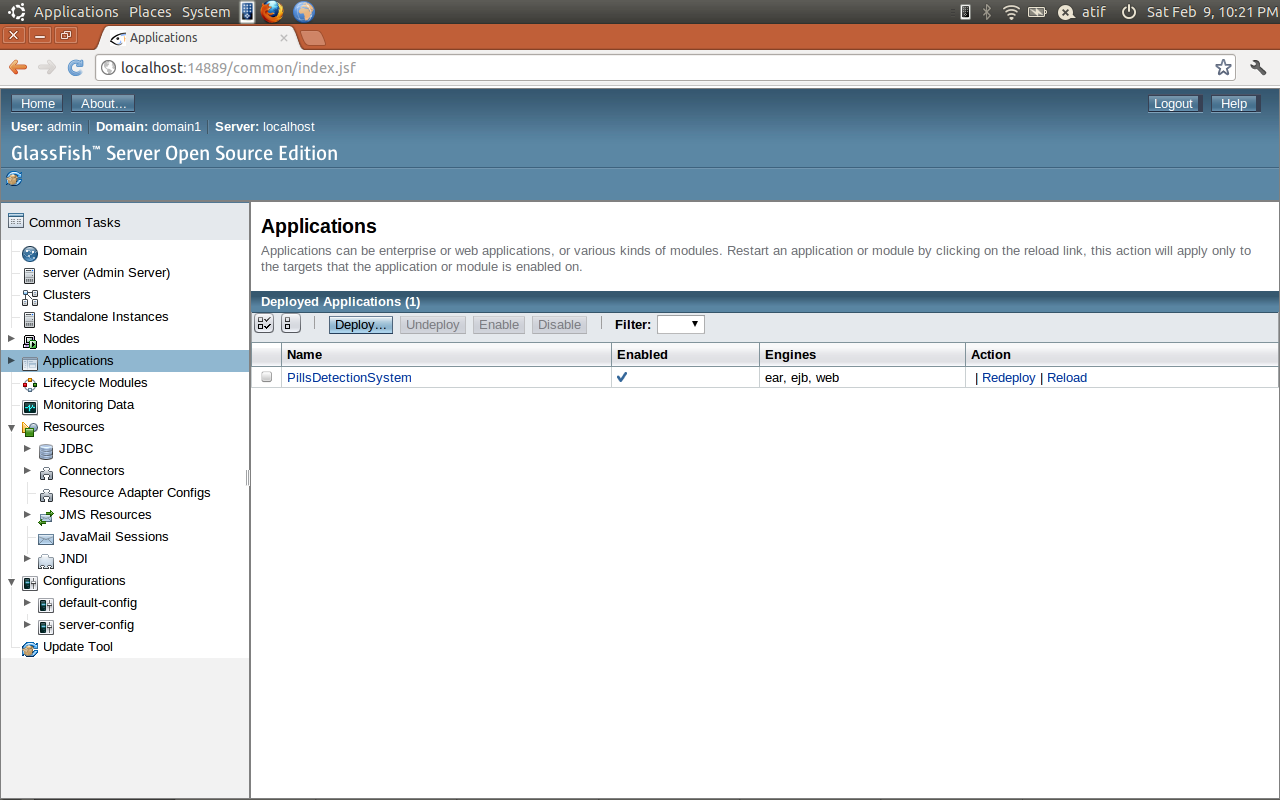Viewport: 1280px width, 800px height.
Task: Open the Ubuntu Applications menu
Action: coord(76,12)
